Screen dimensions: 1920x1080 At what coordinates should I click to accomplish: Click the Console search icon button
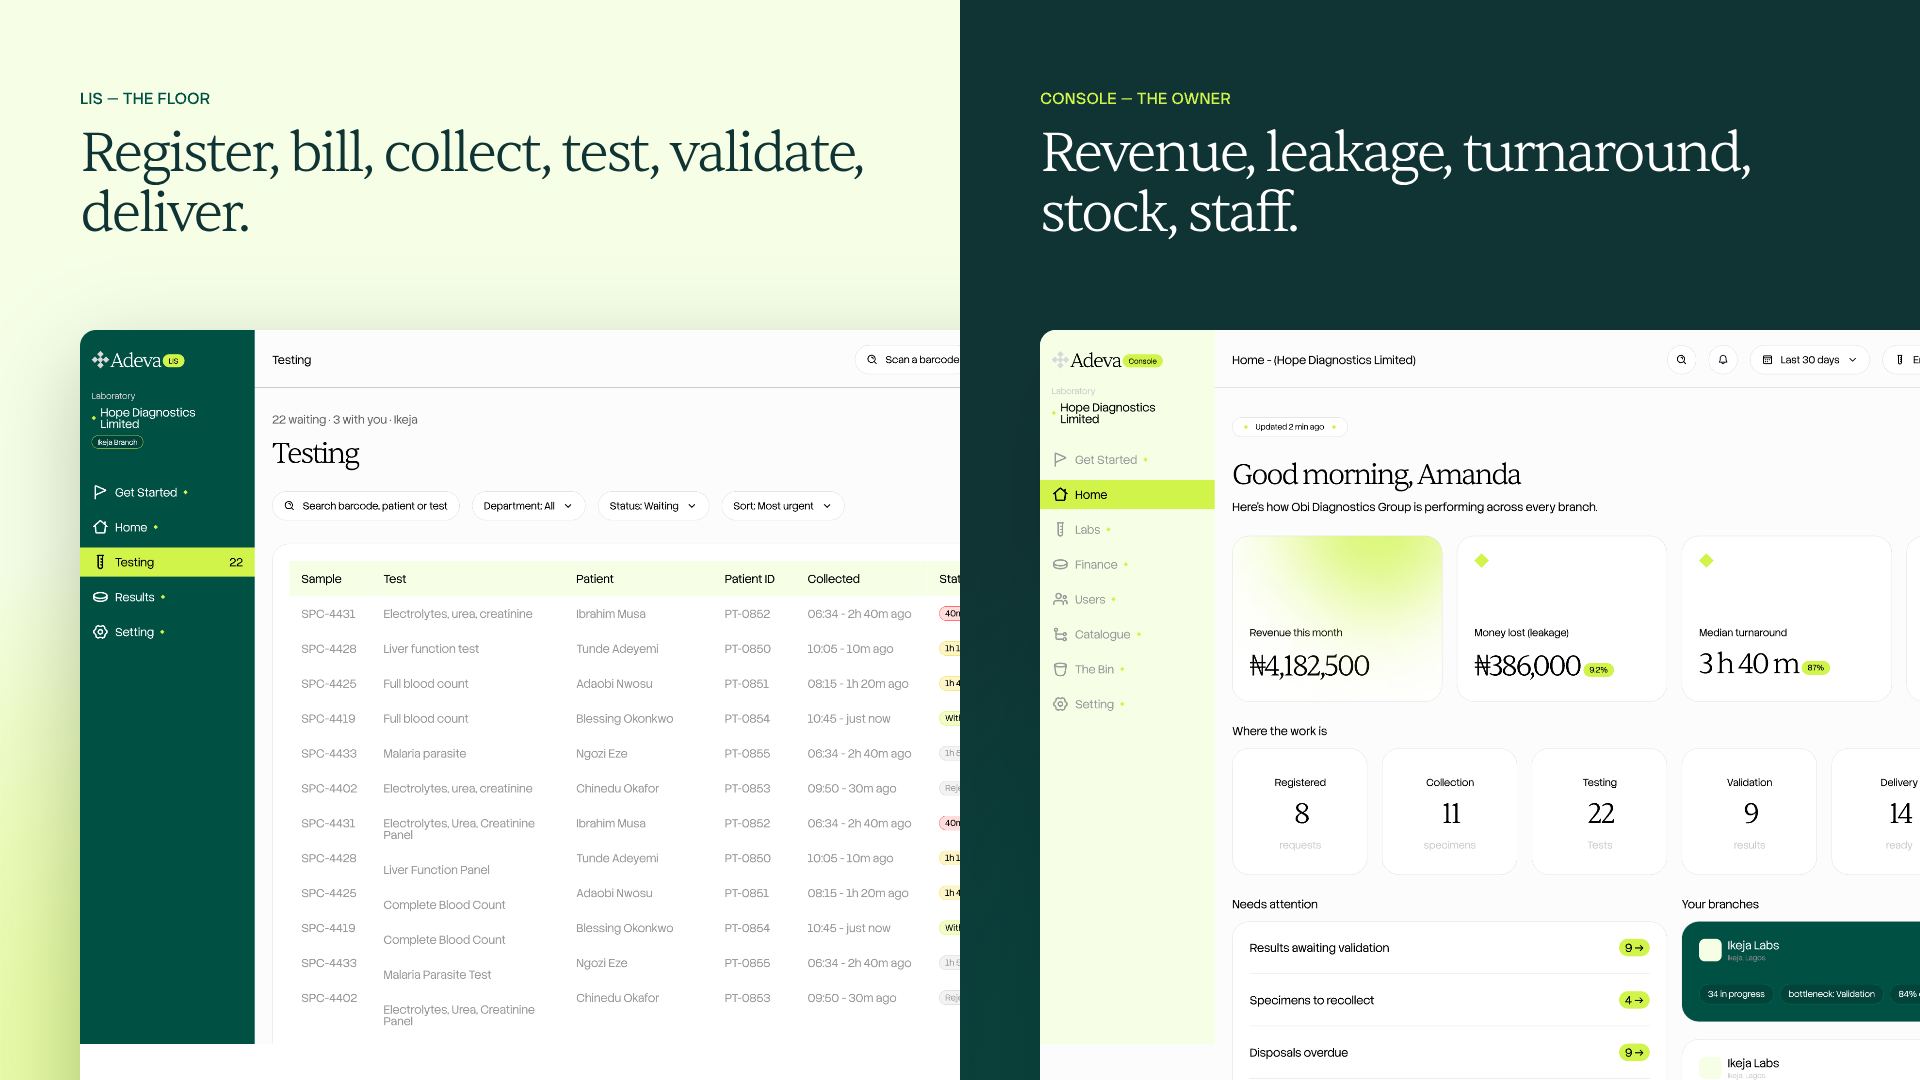pyautogui.click(x=1681, y=359)
